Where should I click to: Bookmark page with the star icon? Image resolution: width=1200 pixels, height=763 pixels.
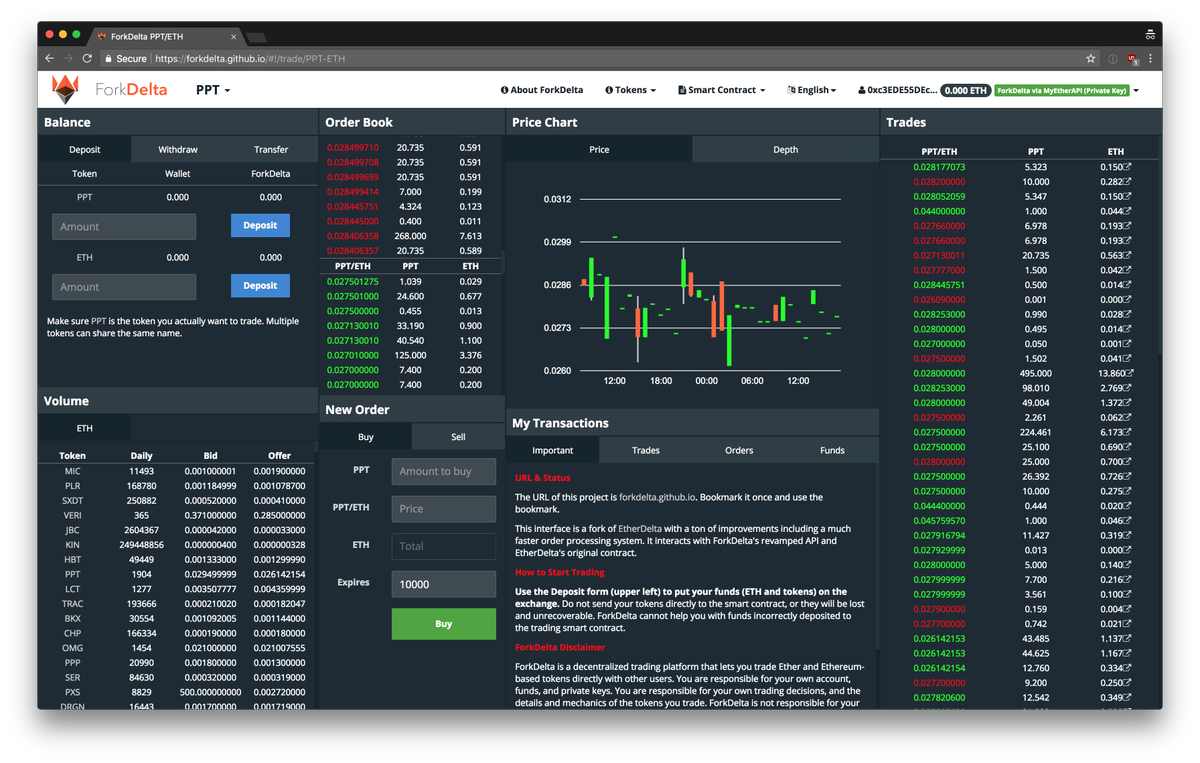click(x=1091, y=59)
